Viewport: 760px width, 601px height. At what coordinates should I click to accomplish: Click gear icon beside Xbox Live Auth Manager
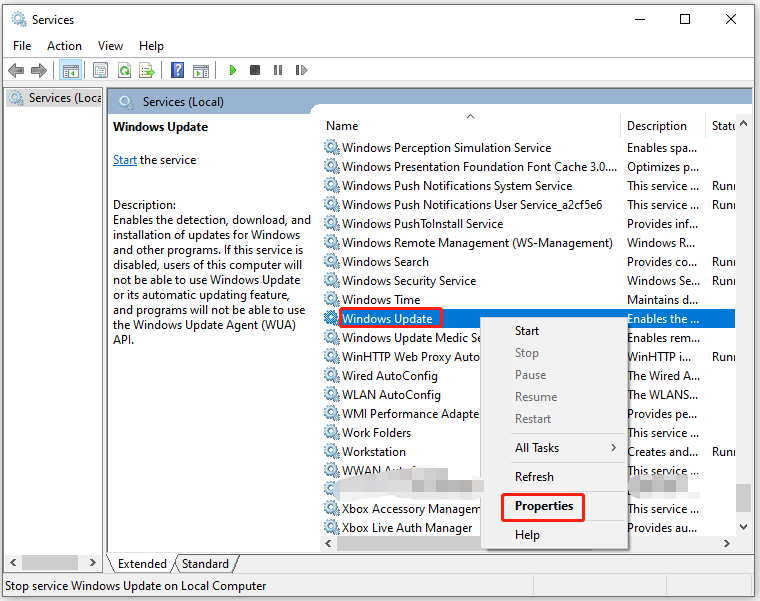[332, 527]
